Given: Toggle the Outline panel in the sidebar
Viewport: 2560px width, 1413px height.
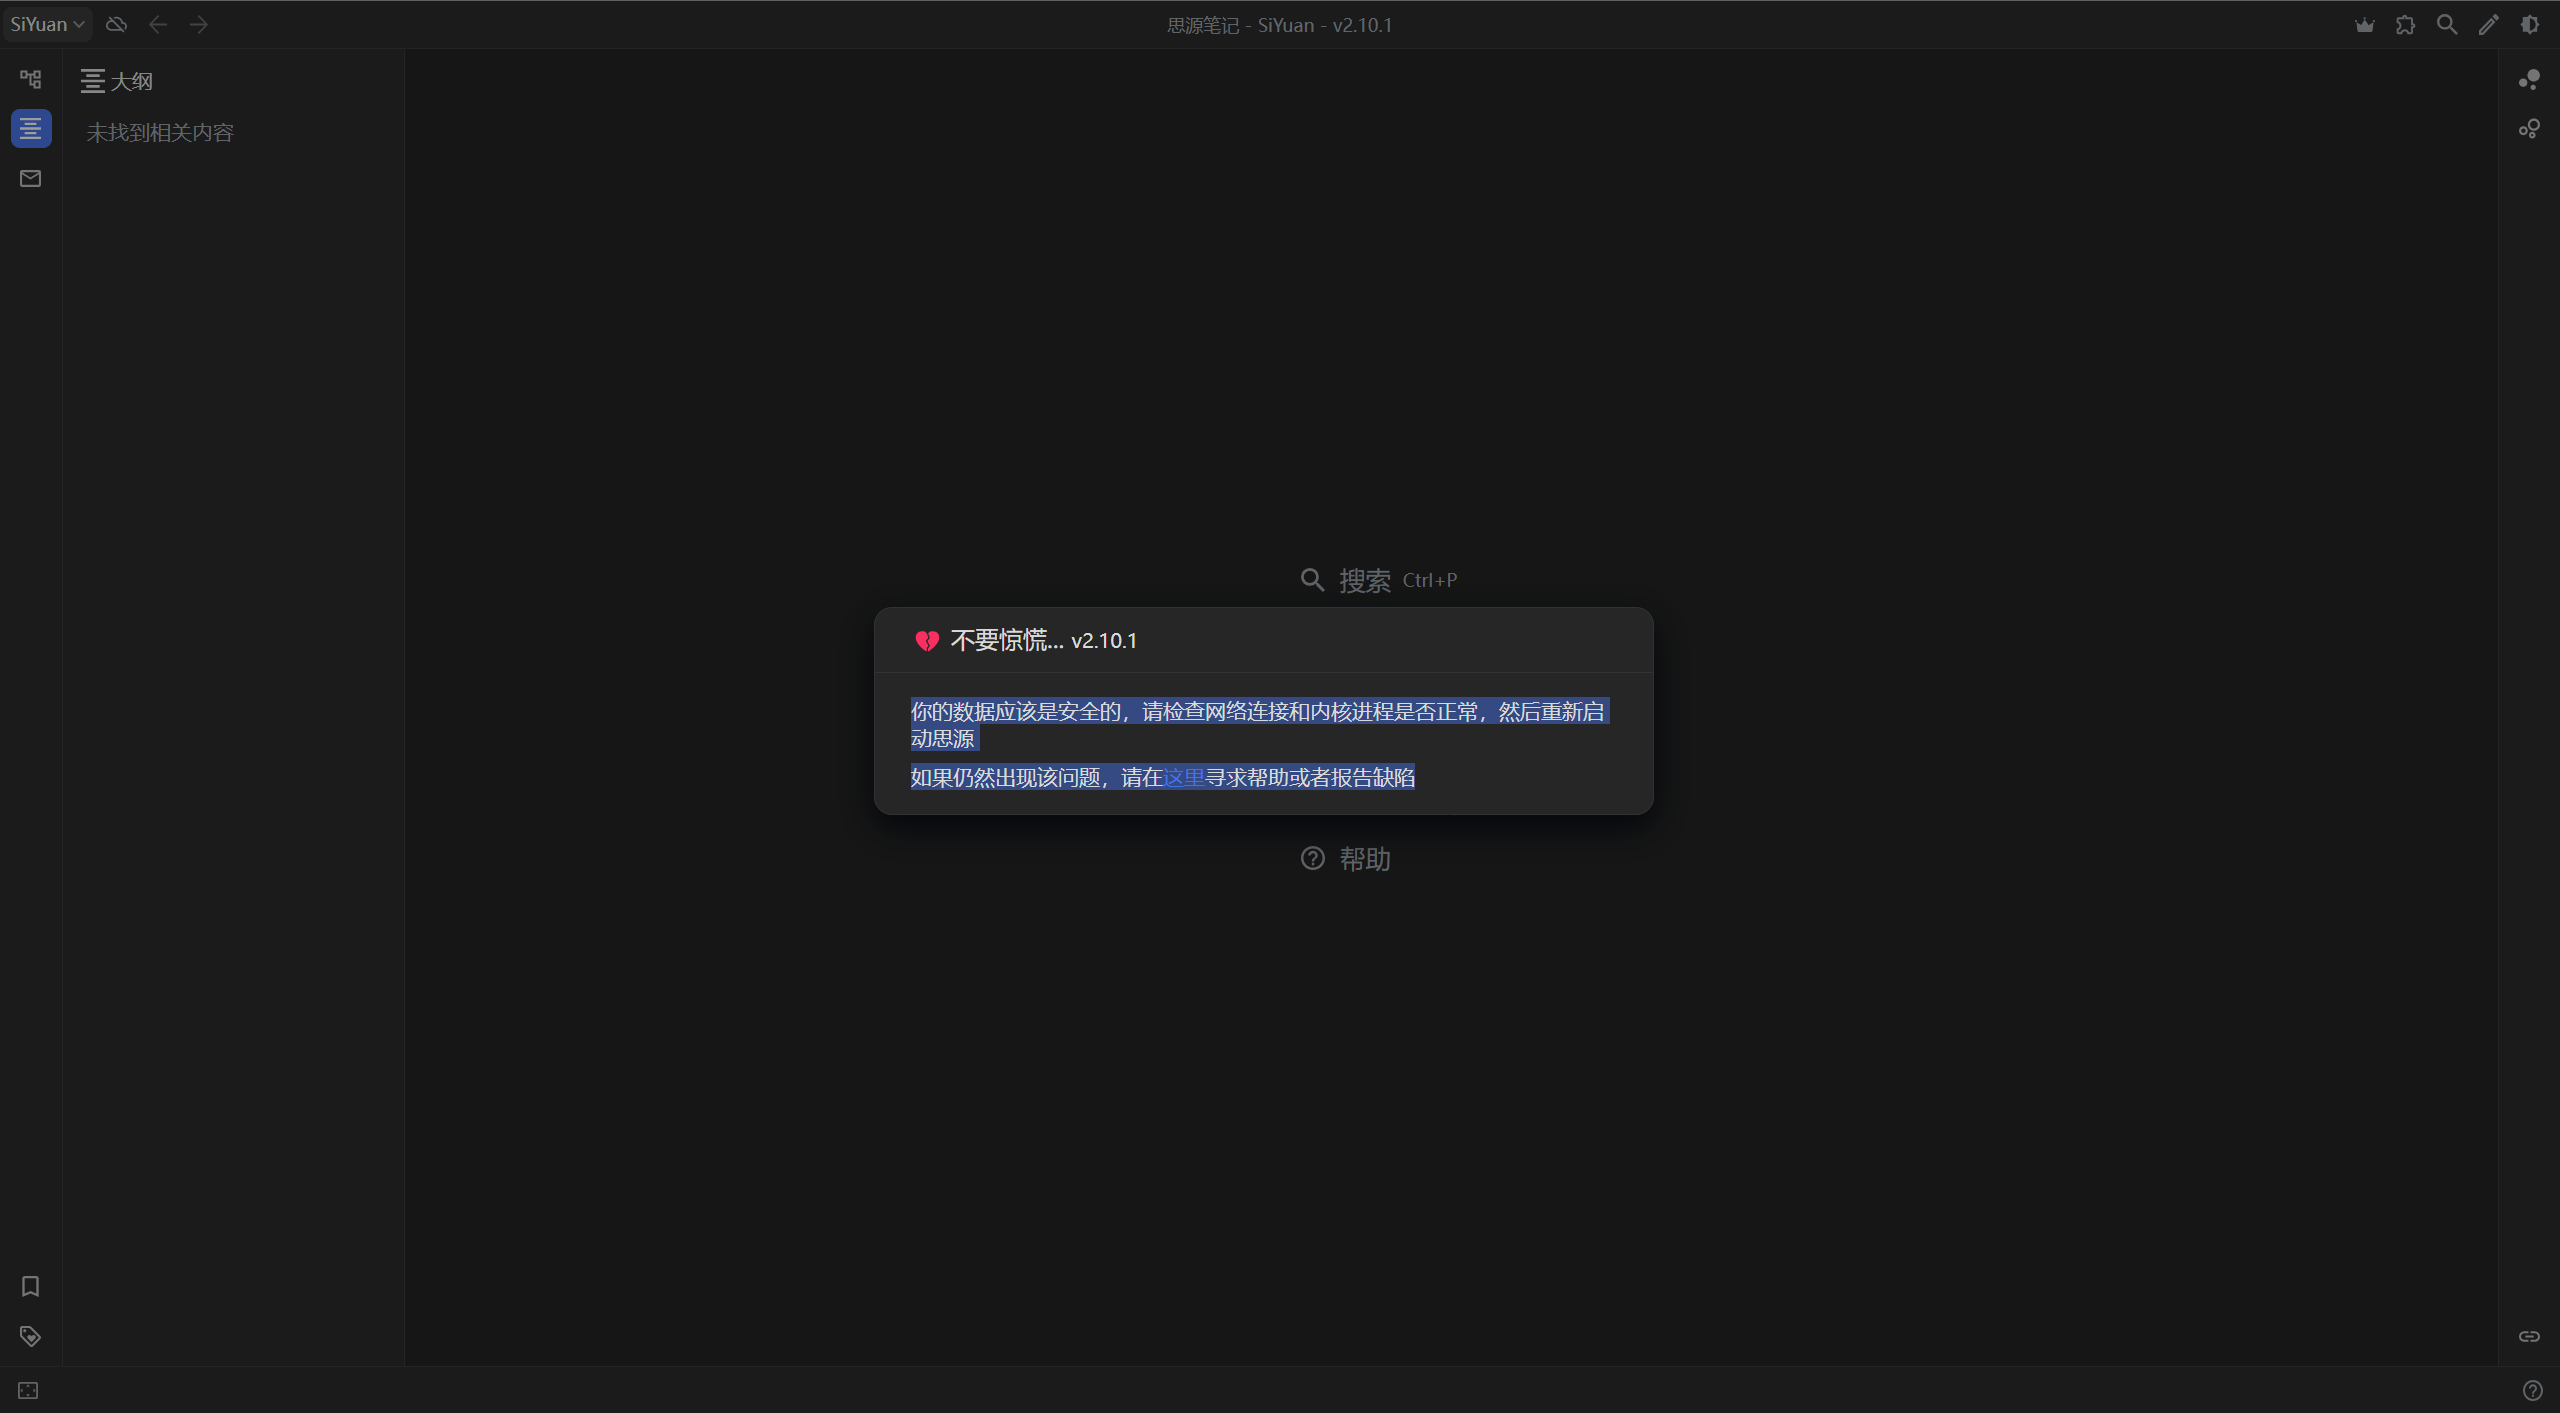Looking at the screenshot, I should pyautogui.click(x=31, y=128).
